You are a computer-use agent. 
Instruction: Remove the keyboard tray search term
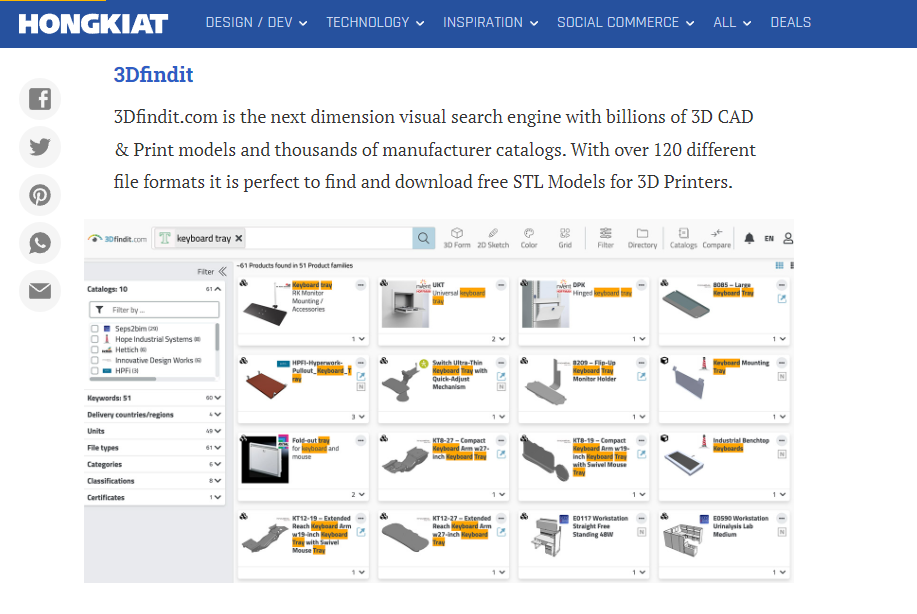point(239,239)
